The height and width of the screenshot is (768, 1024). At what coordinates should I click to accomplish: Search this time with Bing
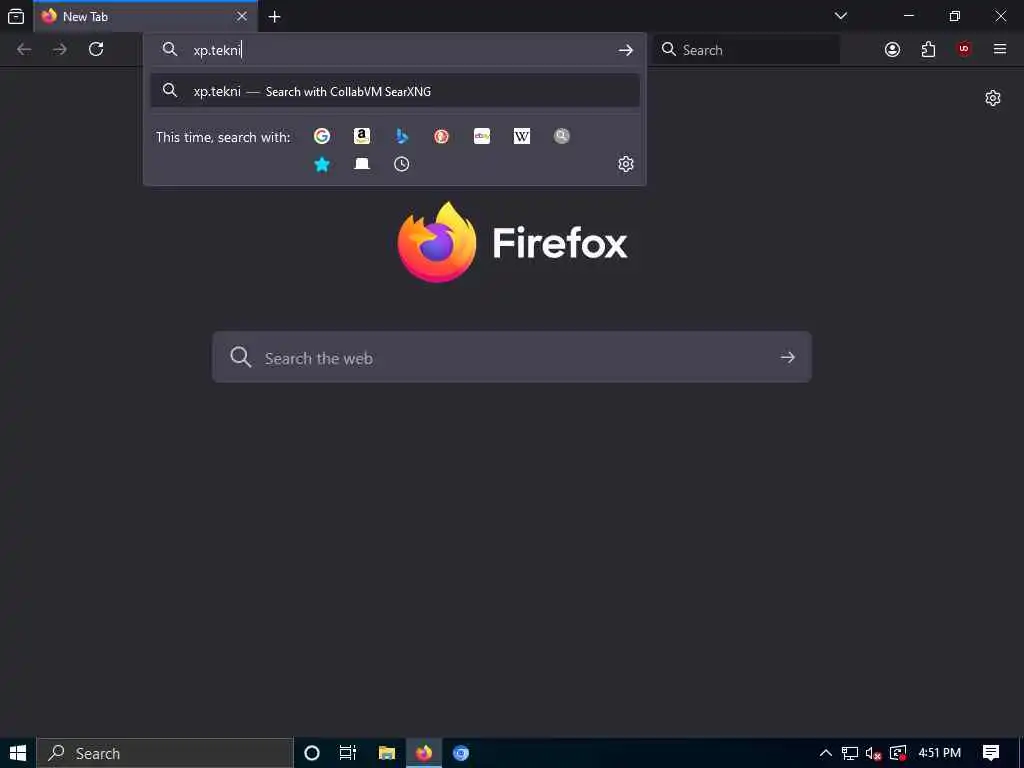402,136
